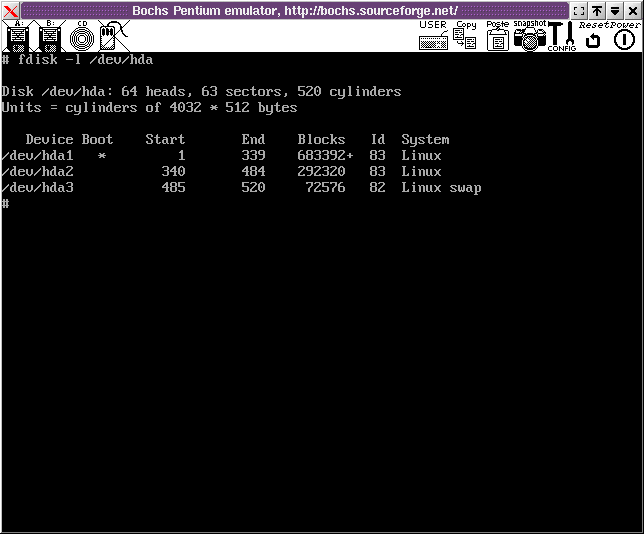Click the Paste clipboard icon
This screenshot has width=644, height=534.
tap(497, 37)
